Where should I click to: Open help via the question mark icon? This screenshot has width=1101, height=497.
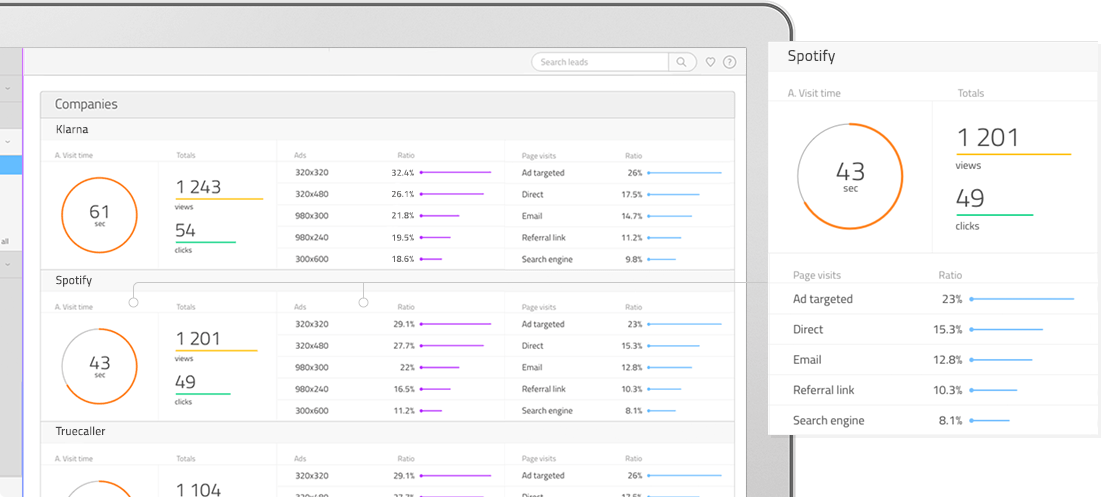(730, 62)
